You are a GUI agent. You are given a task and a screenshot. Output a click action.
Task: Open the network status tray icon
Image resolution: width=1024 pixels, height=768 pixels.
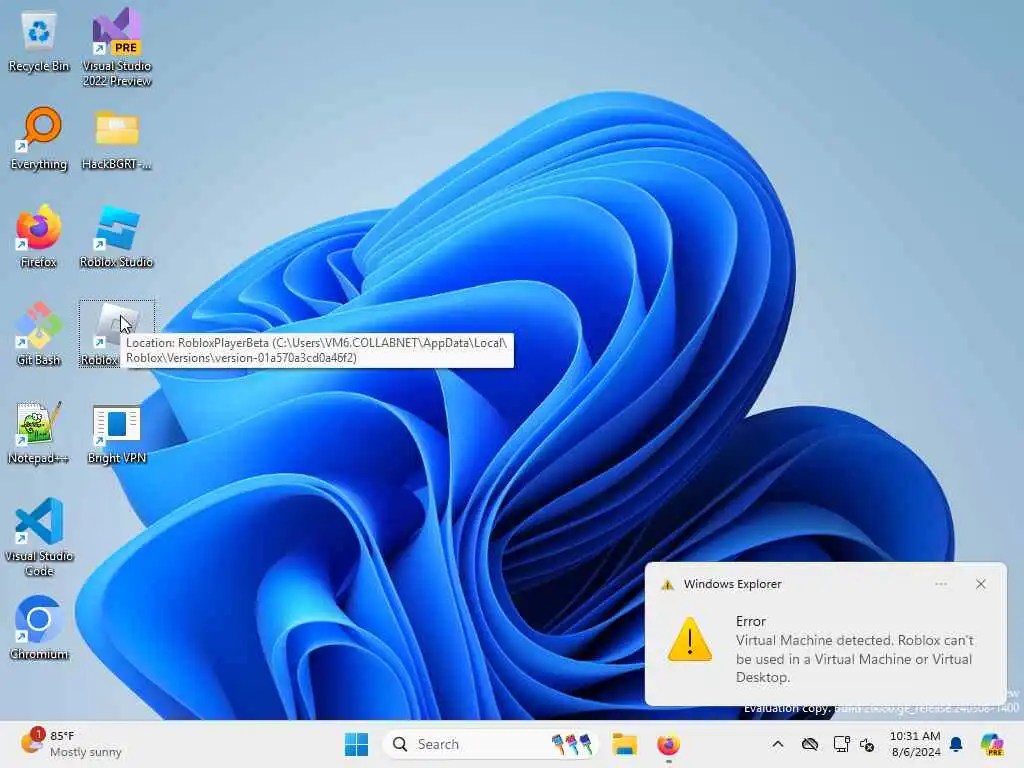tap(841, 744)
